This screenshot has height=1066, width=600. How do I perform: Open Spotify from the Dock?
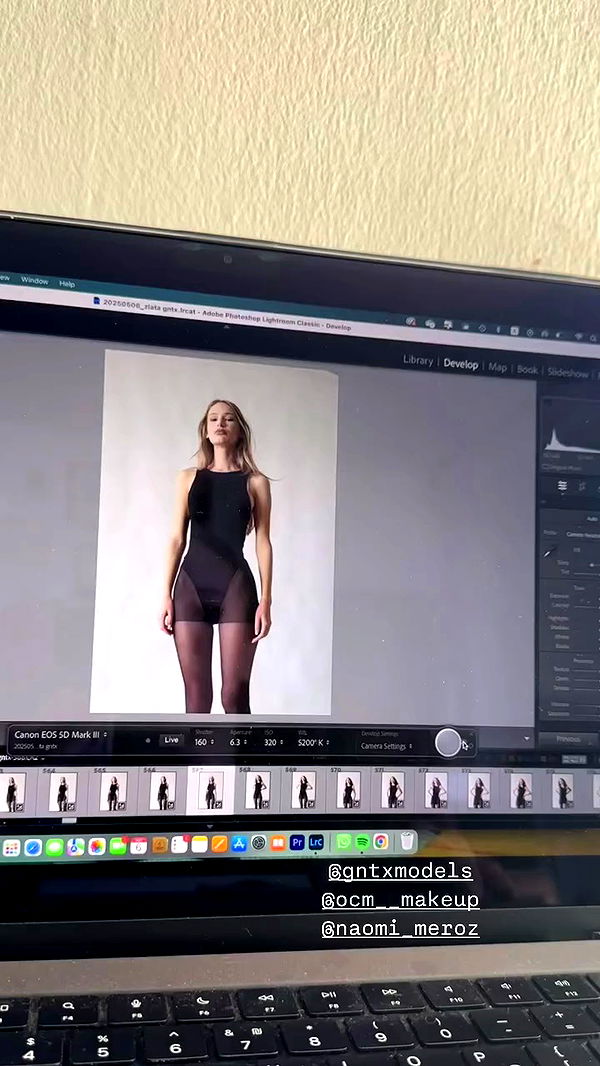point(363,842)
